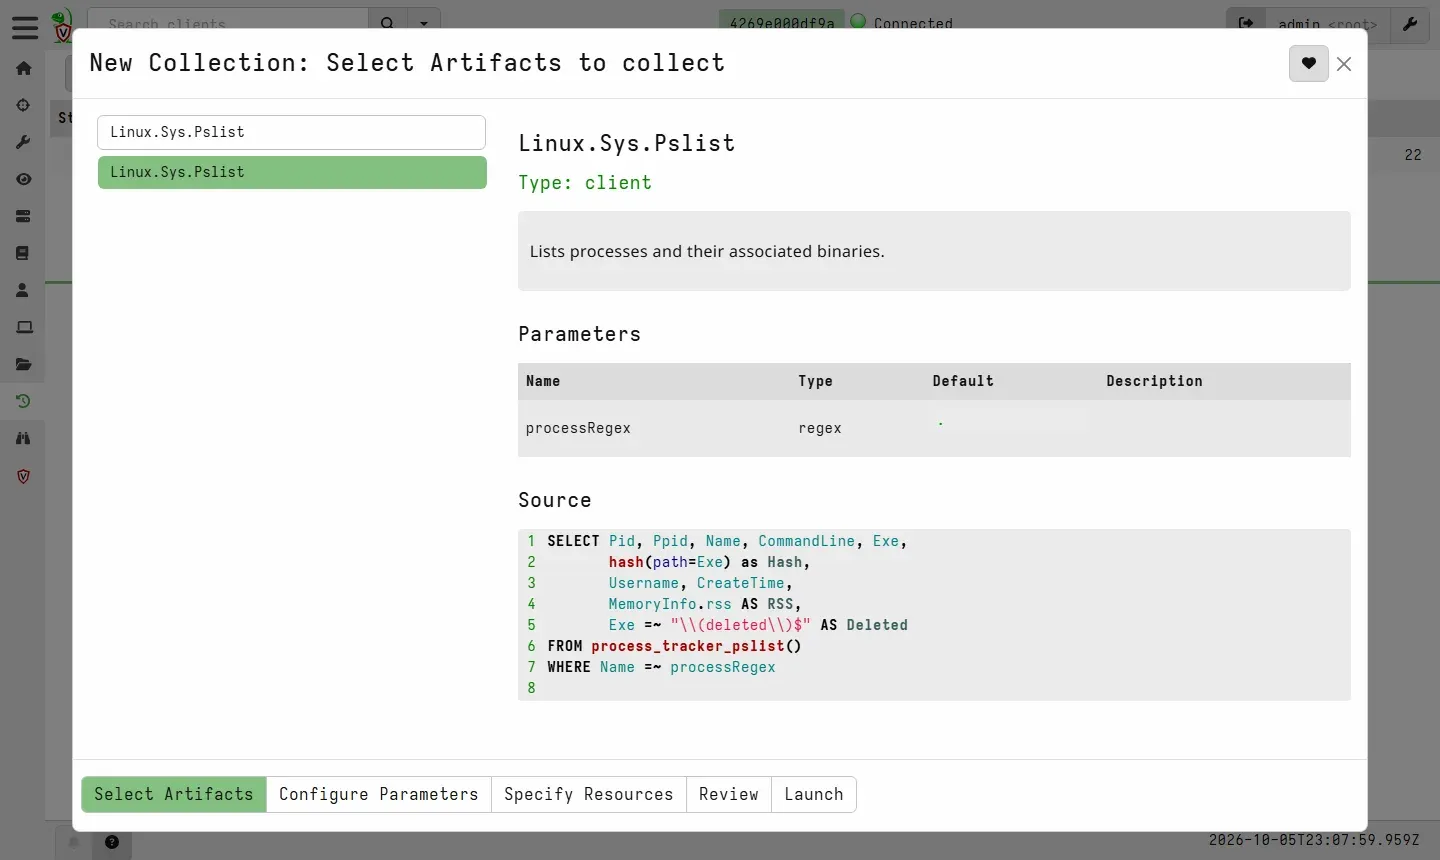Click the Type: client label
The height and width of the screenshot is (860, 1440).
pyautogui.click(x=585, y=183)
